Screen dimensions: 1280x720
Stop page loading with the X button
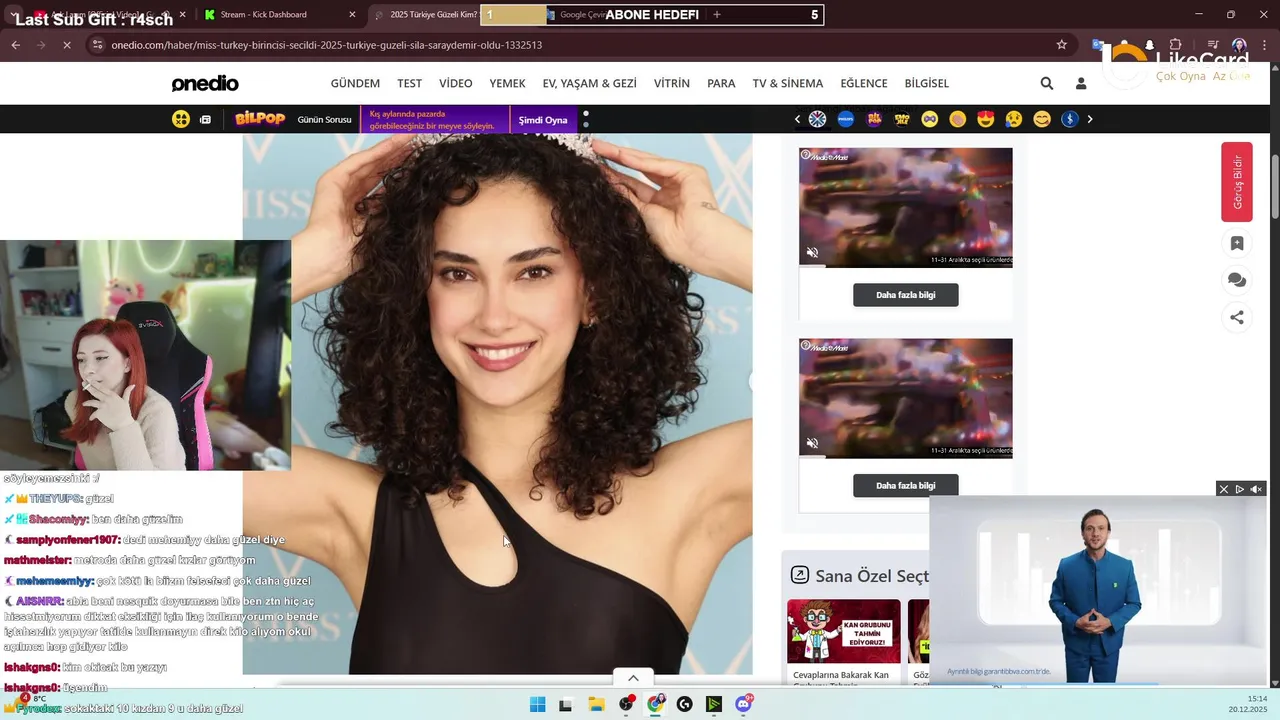66,45
